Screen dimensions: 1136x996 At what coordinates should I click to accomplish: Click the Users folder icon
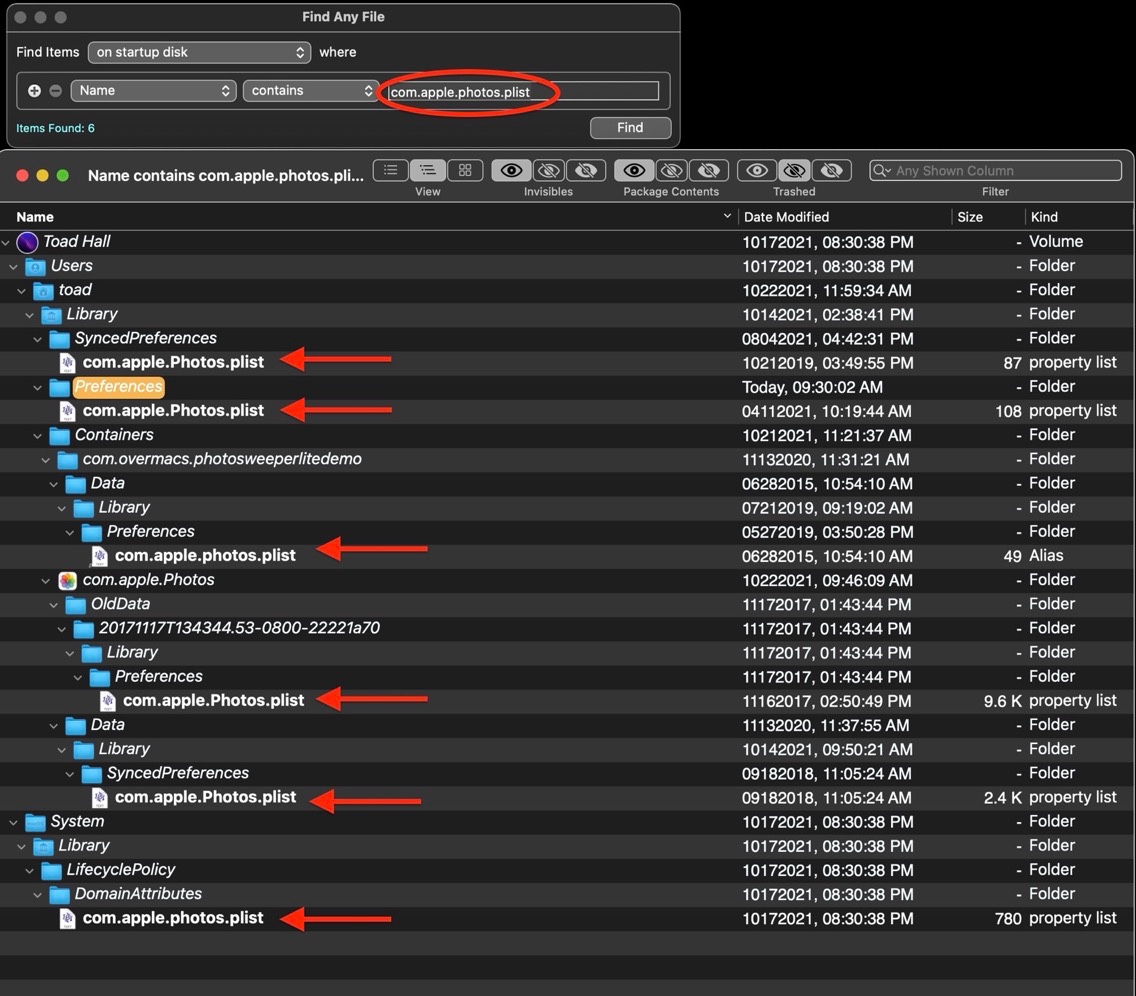pos(35,267)
